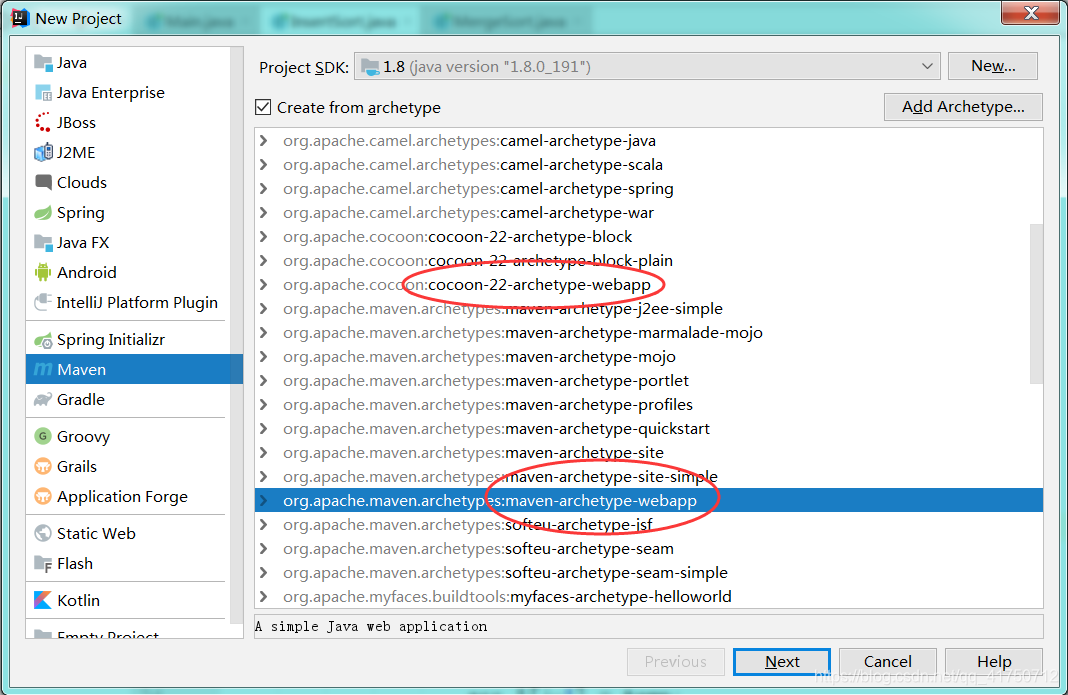Click the Clouds icon in sidebar
The width and height of the screenshot is (1068, 695).
43,183
